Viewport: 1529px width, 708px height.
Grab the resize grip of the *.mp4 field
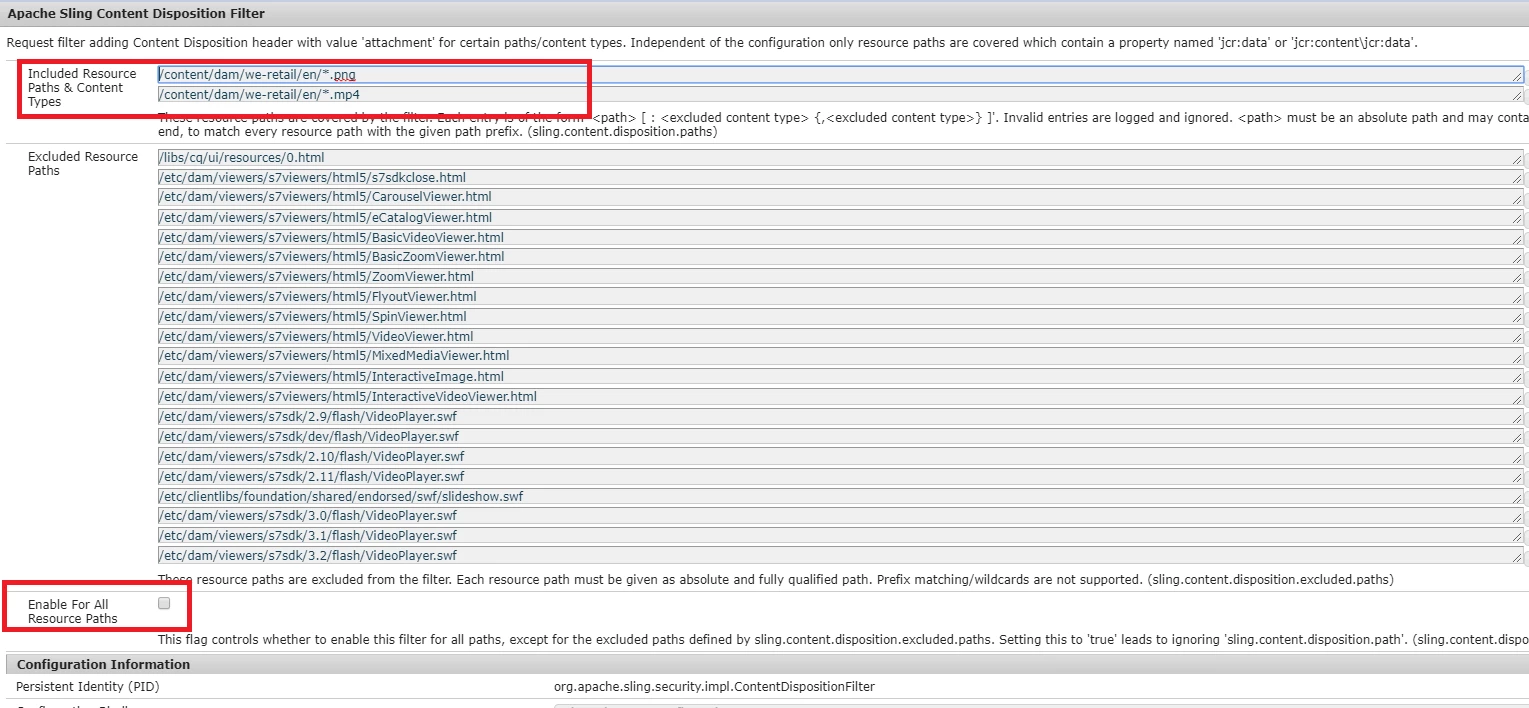[1518, 96]
